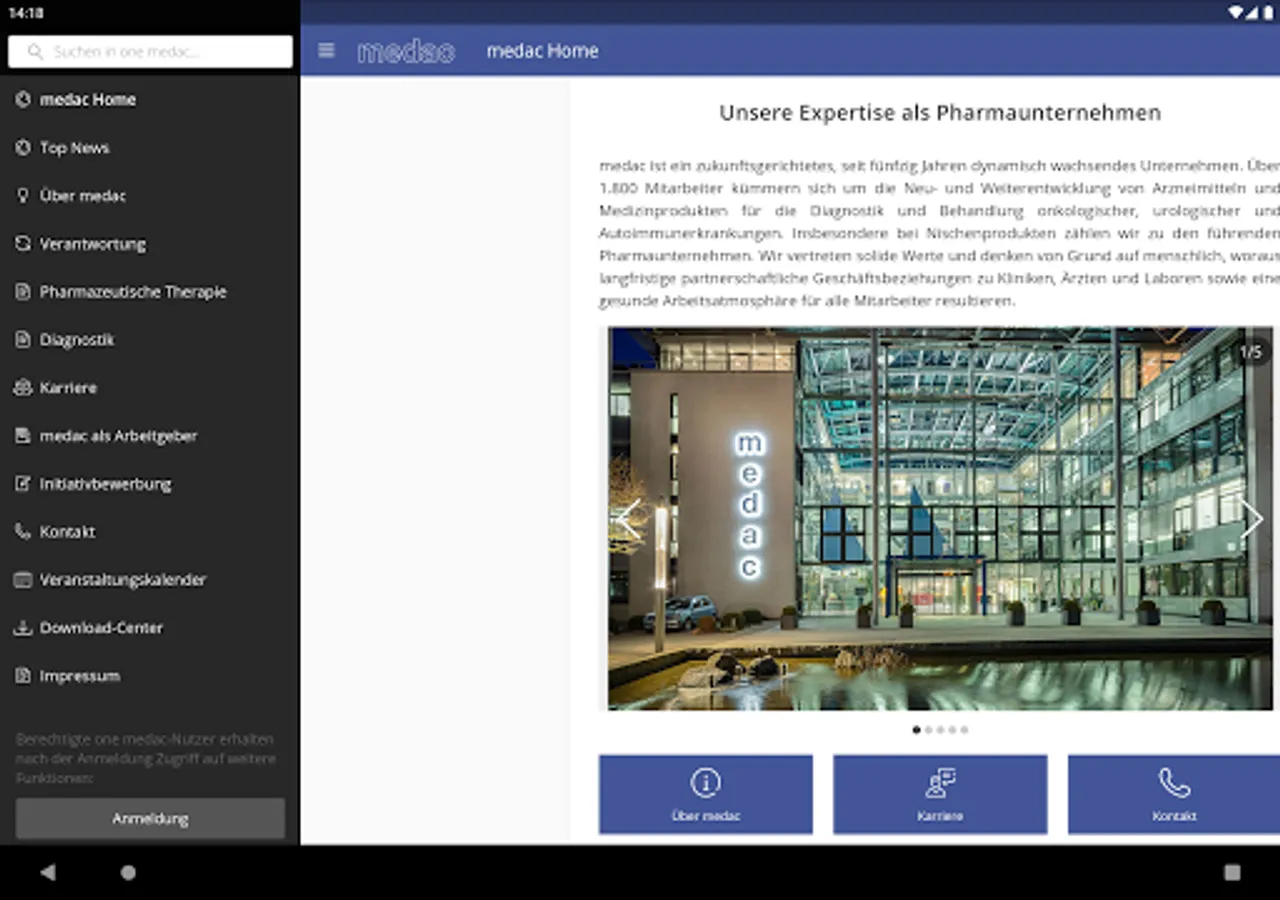Tap the Android recent apps square button
1280x900 pixels.
(x=1232, y=872)
